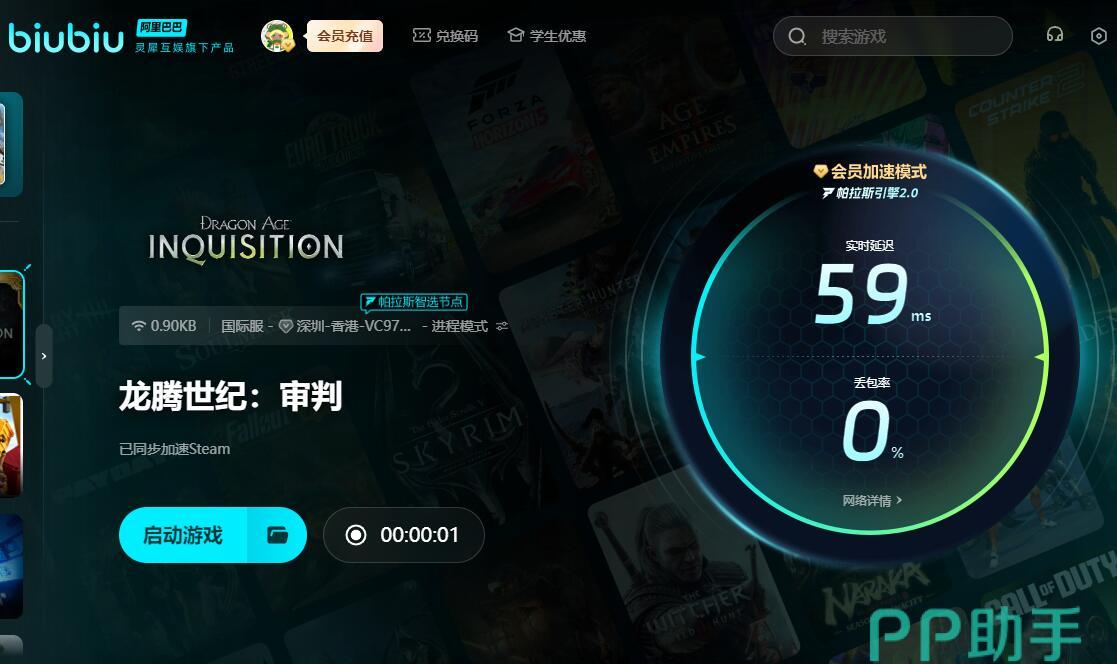The height and width of the screenshot is (664, 1117).
Task: Open the user avatar profile
Action: (278, 36)
